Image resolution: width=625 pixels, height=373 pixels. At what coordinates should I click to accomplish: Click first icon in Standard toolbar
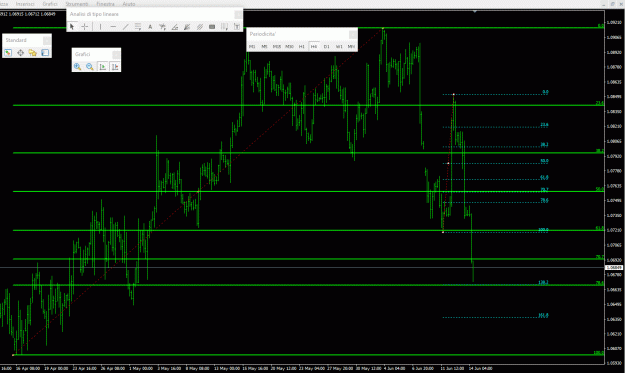pos(8,53)
